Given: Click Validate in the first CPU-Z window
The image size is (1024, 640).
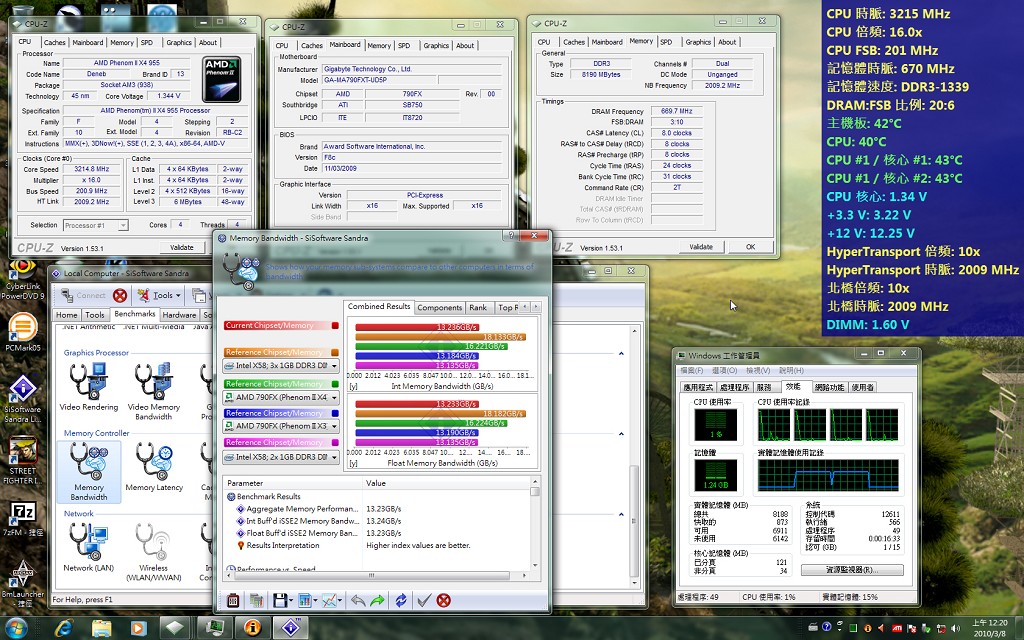Looking at the screenshot, I should (x=182, y=248).
